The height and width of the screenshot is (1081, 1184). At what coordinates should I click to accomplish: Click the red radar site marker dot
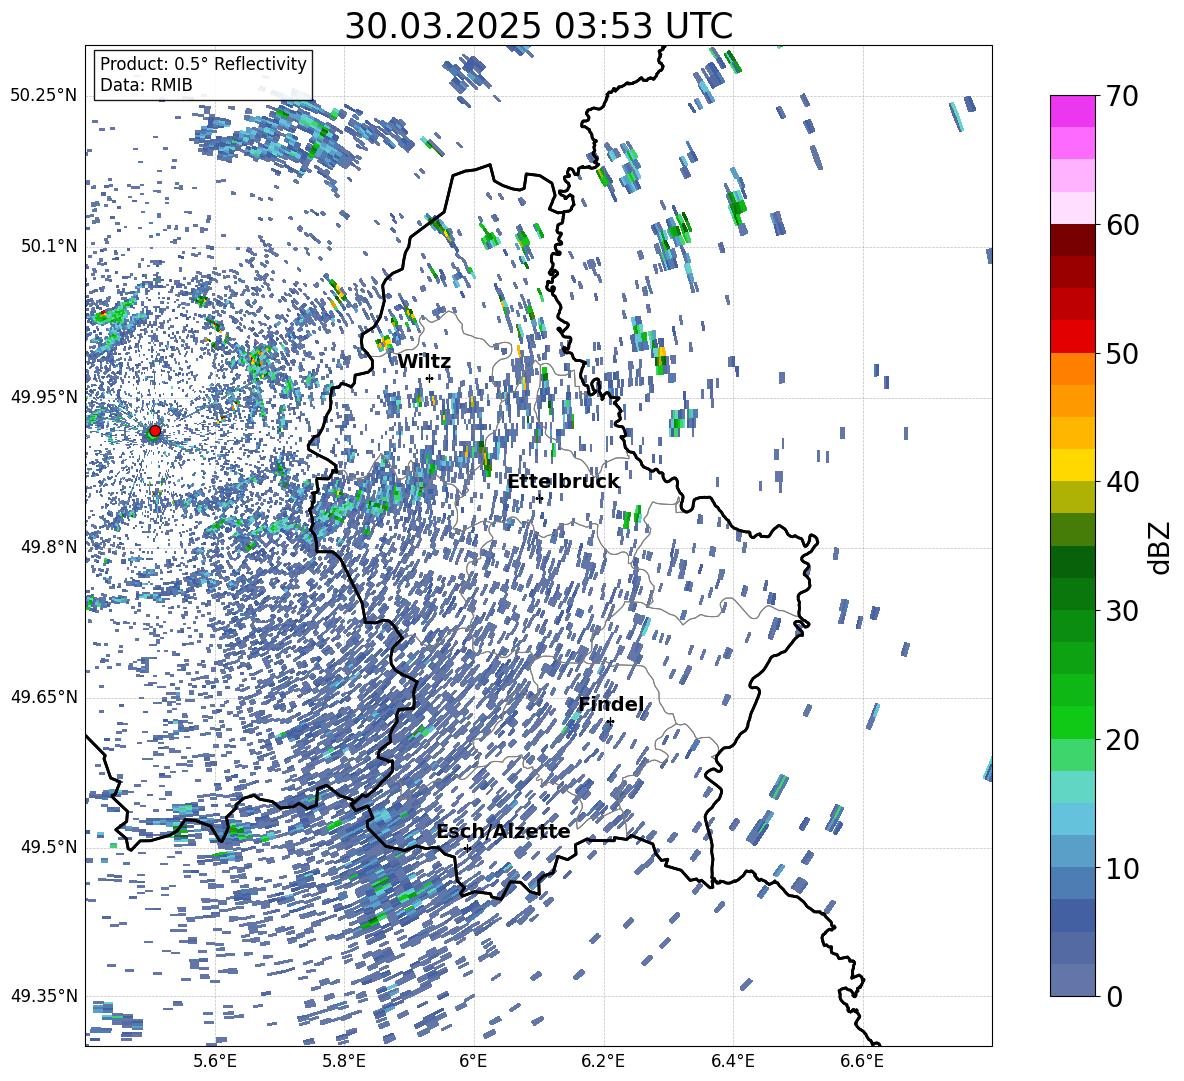click(155, 430)
